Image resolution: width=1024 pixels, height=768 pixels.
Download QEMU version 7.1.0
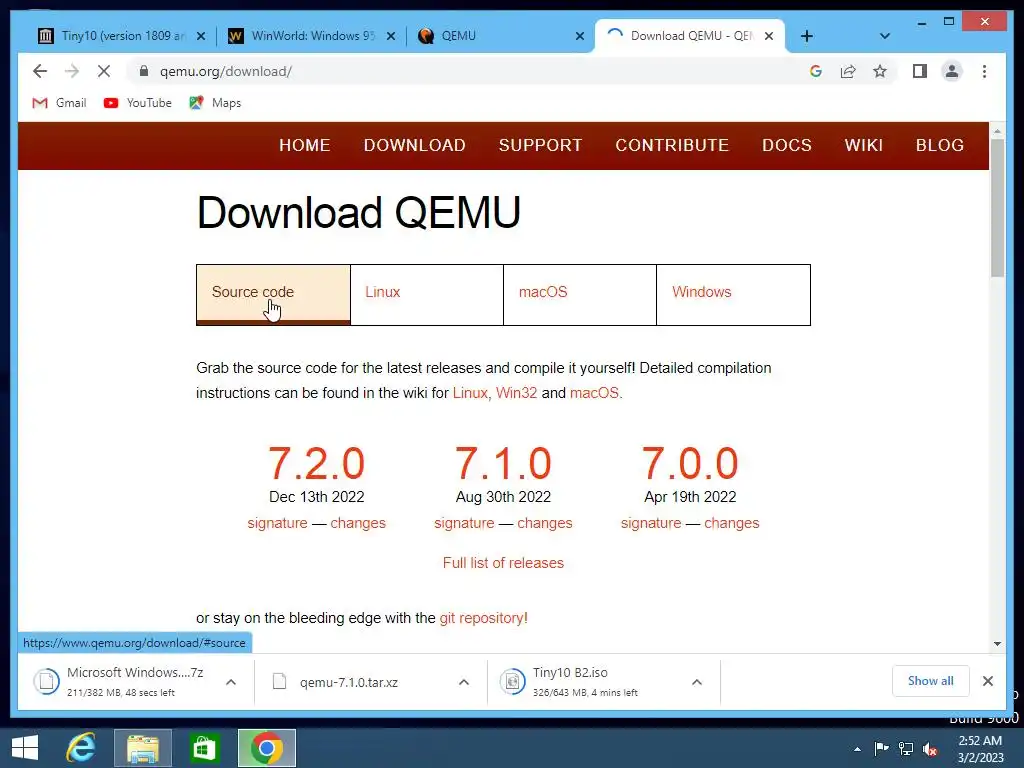click(504, 463)
